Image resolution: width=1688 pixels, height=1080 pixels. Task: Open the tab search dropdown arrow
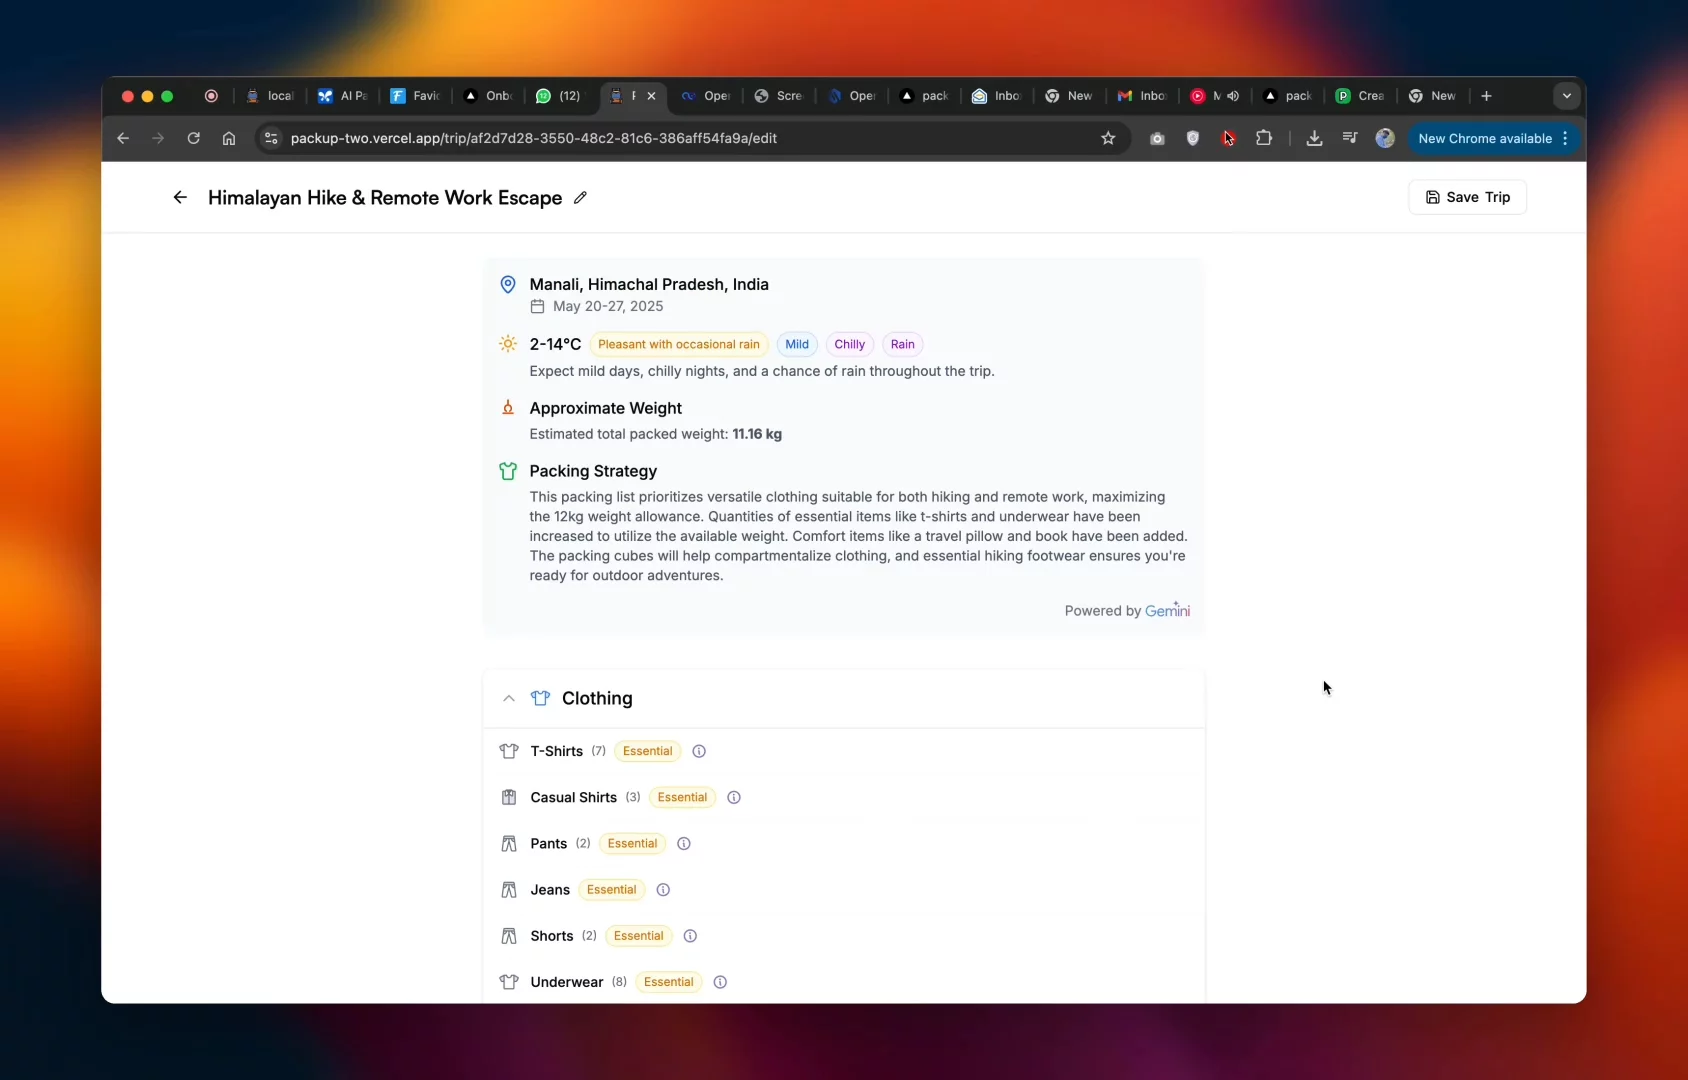(1566, 96)
